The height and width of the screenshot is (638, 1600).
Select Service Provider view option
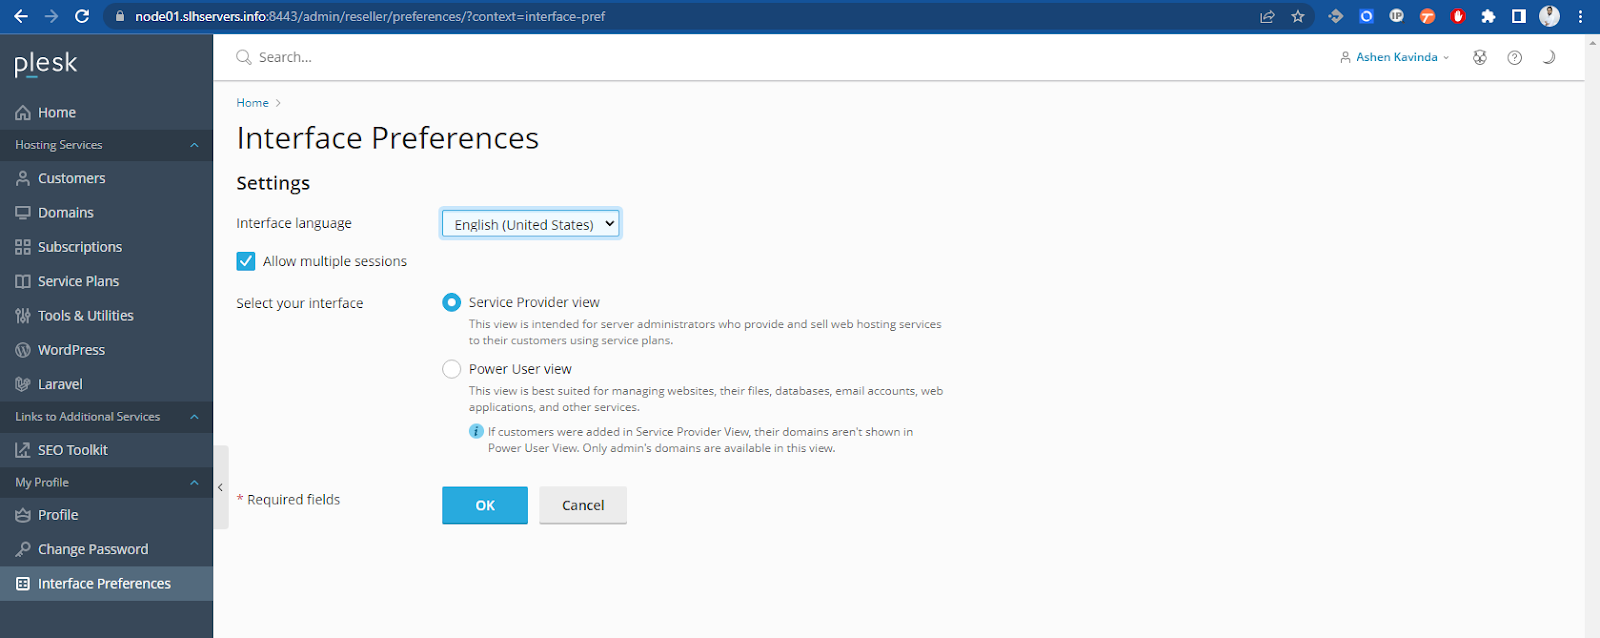452,302
